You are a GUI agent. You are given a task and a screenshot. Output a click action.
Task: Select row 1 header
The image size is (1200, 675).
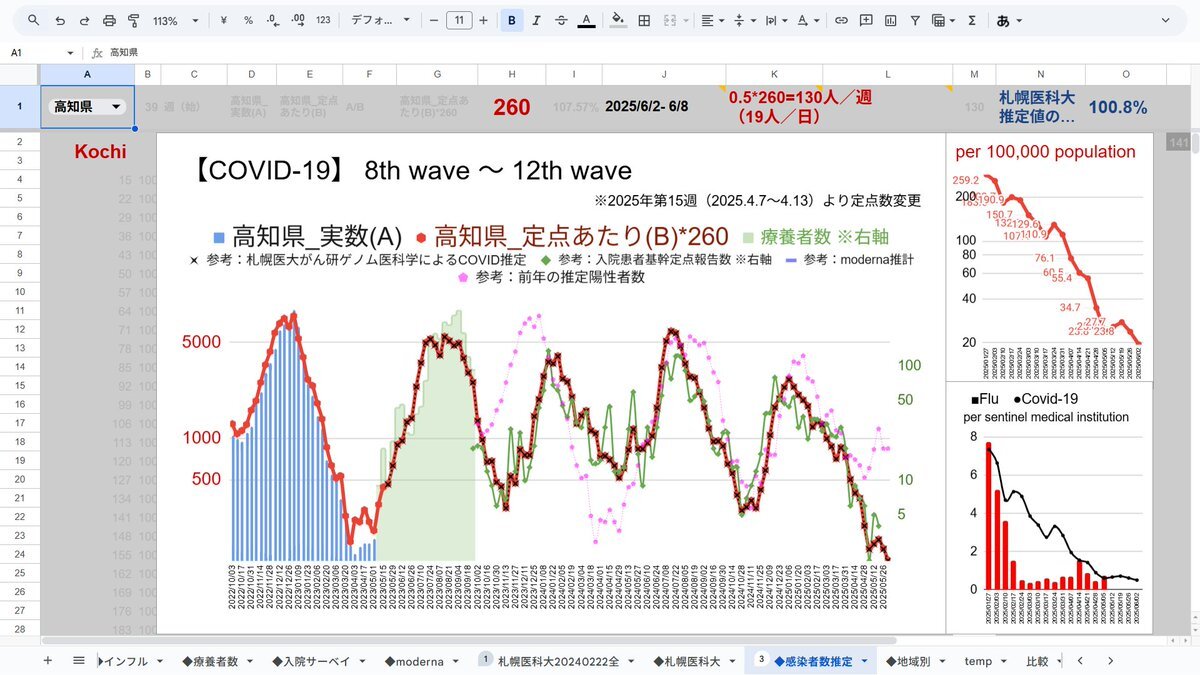(x=20, y=106)
